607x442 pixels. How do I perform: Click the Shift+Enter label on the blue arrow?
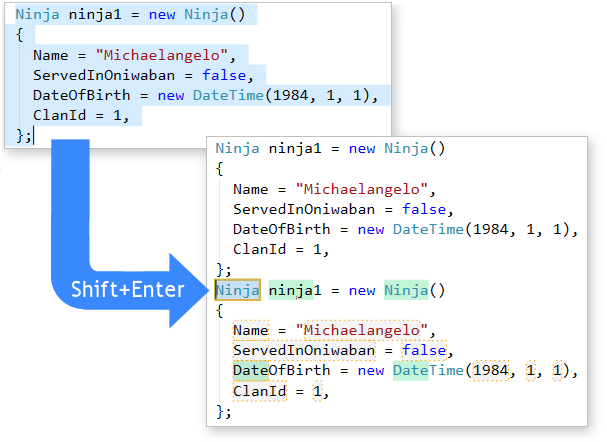[127, 290]
